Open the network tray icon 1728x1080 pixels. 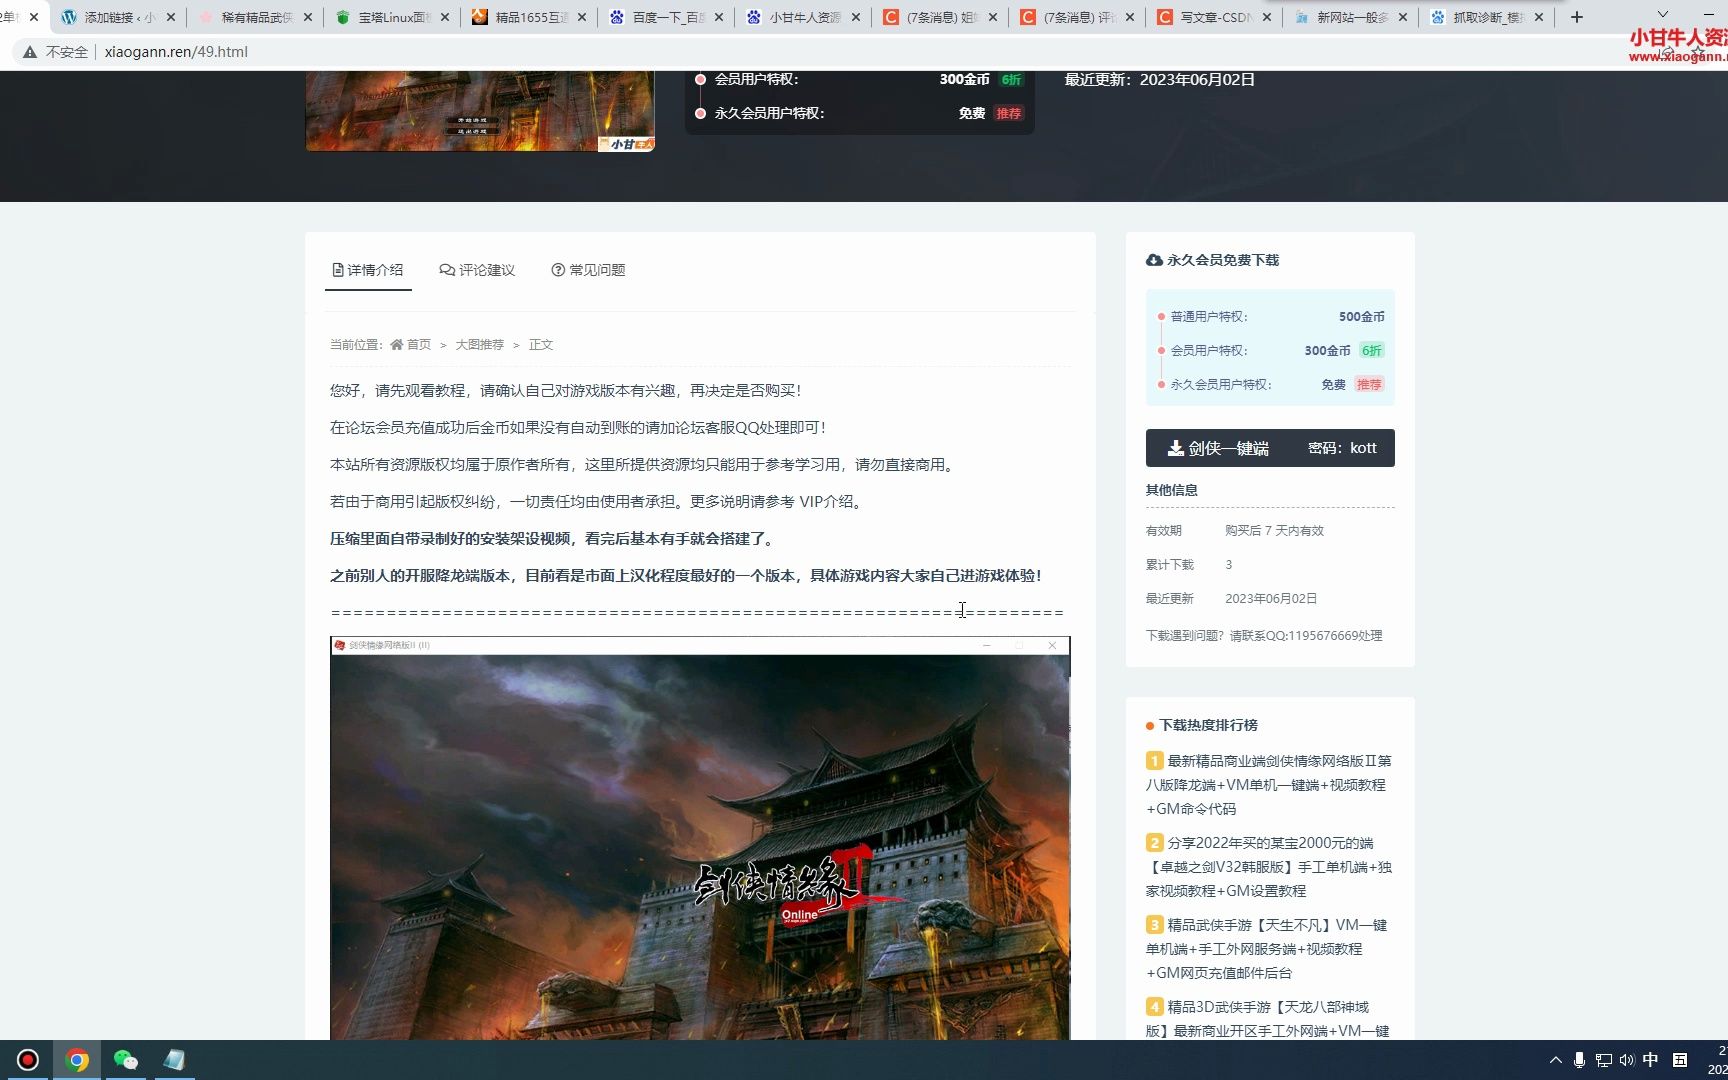click(x=1603, y=1060)
